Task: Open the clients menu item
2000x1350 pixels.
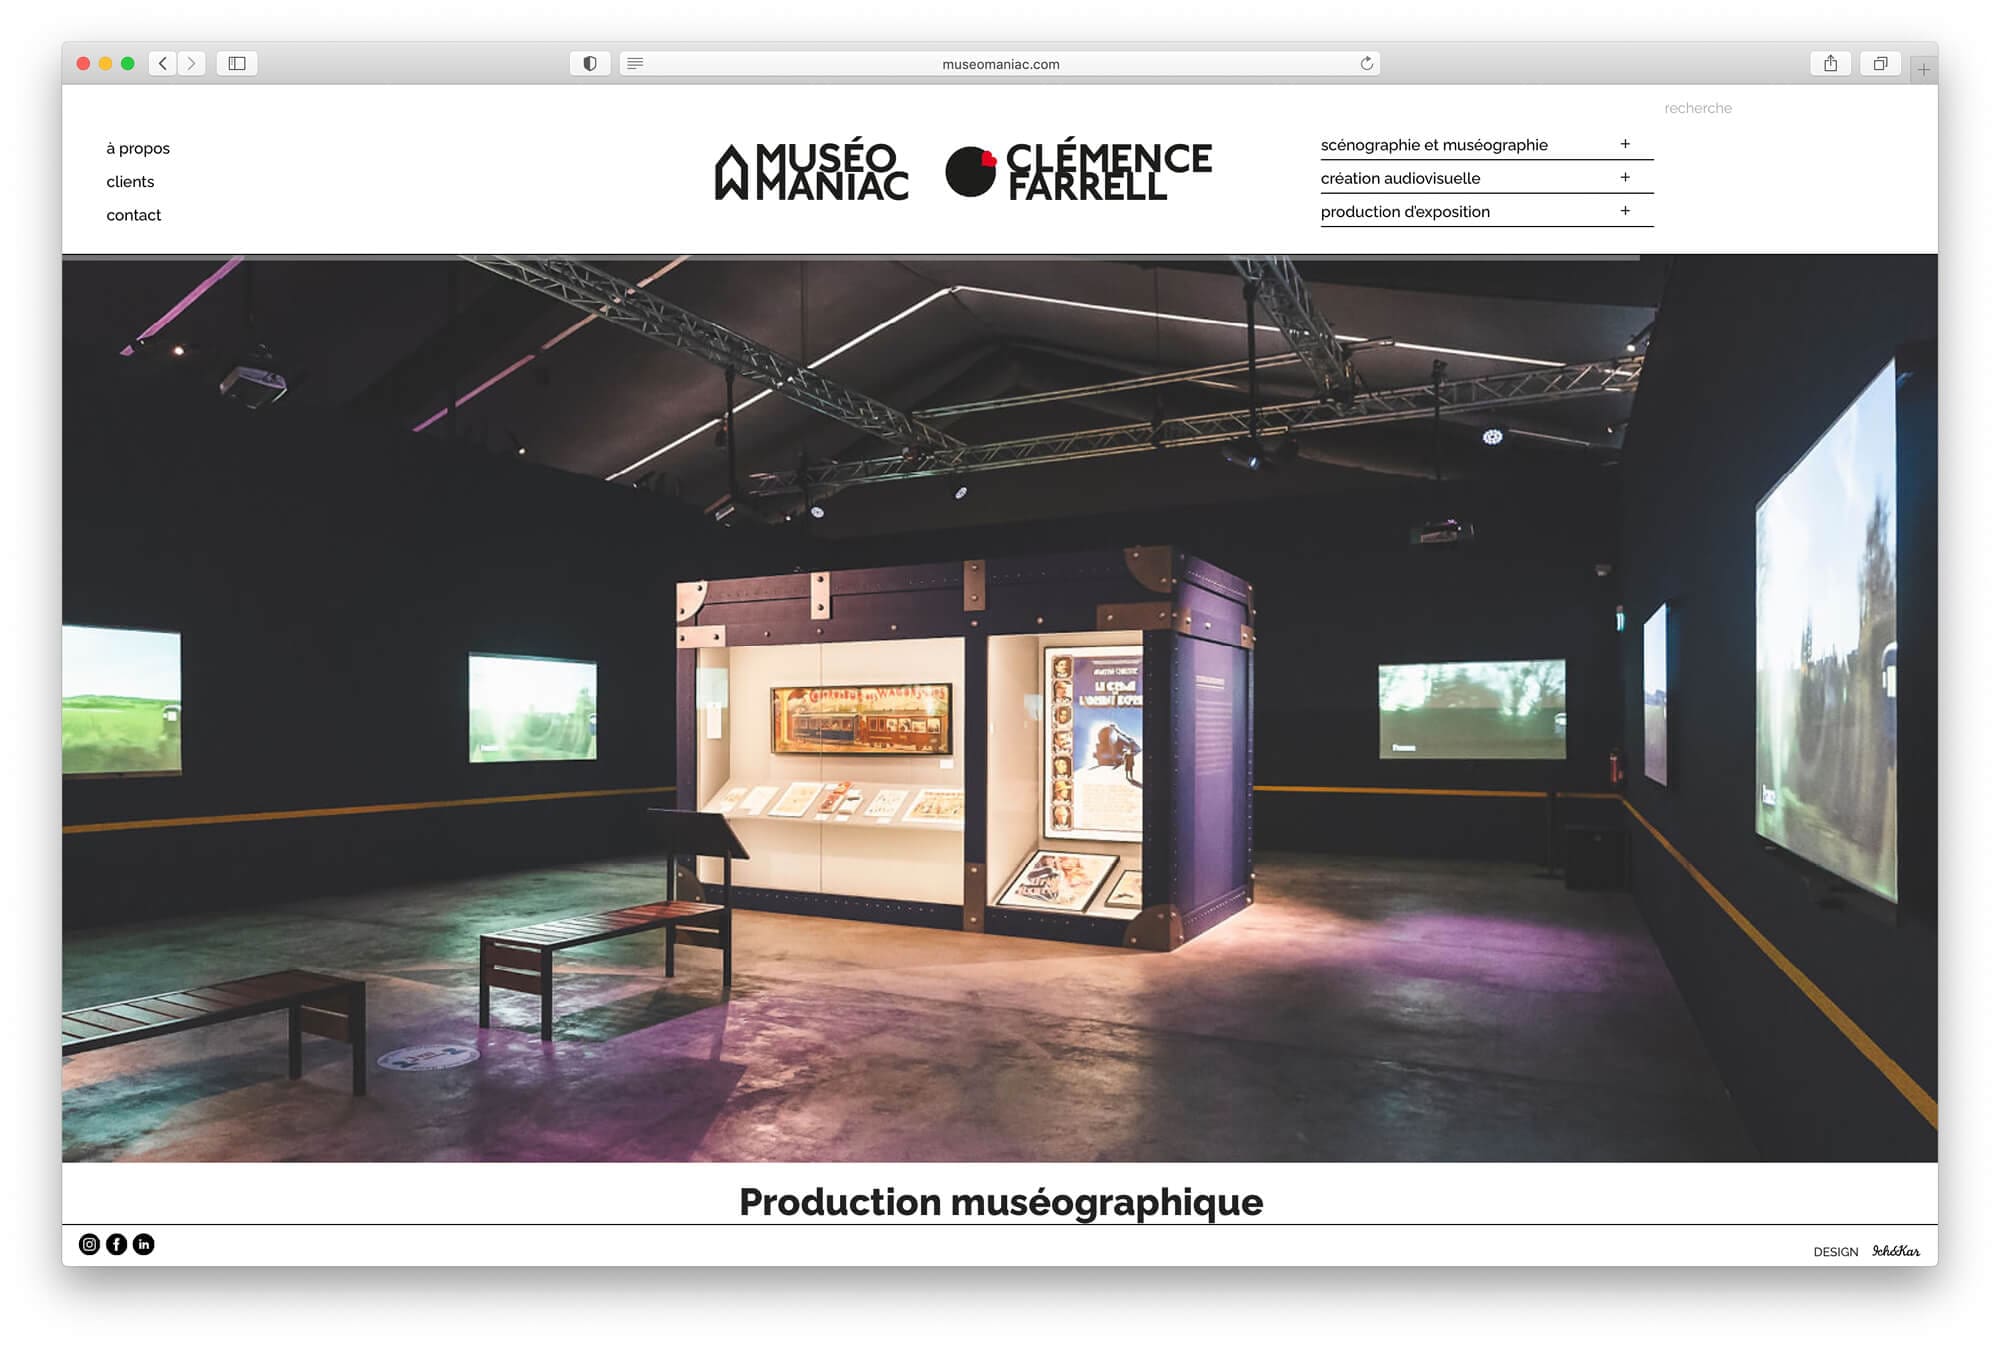Action: [130, 181]
